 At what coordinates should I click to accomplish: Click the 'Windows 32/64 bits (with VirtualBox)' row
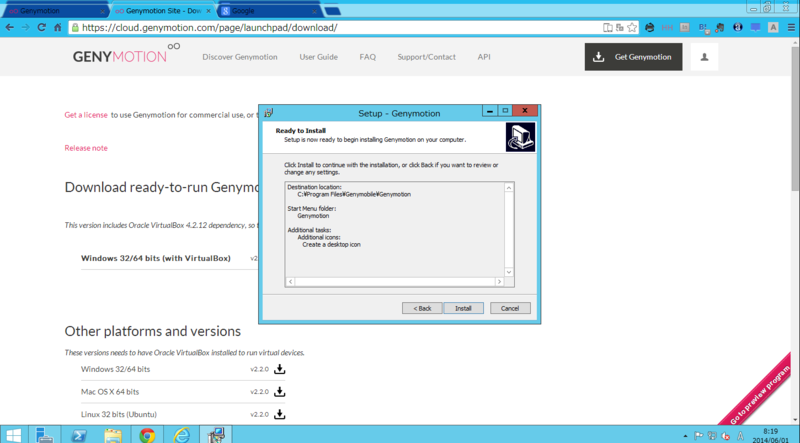pyautogui.click(x=169, y=258)
